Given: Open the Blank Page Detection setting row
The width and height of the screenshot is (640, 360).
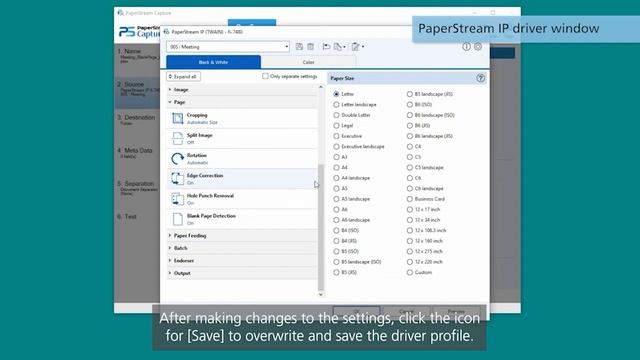Looking at the screenshot, I should coord(242,219).
